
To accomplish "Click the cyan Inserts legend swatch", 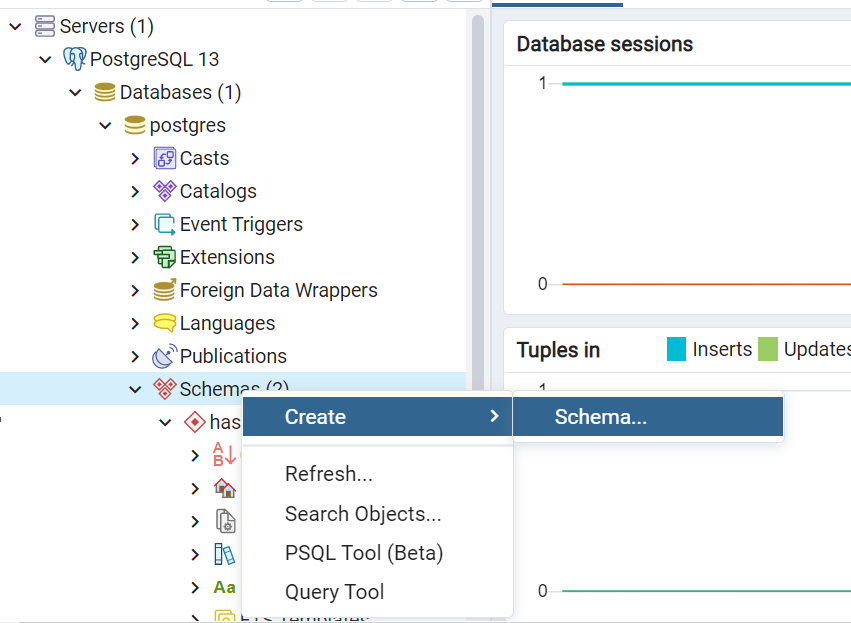I will [x=675, y=349].
